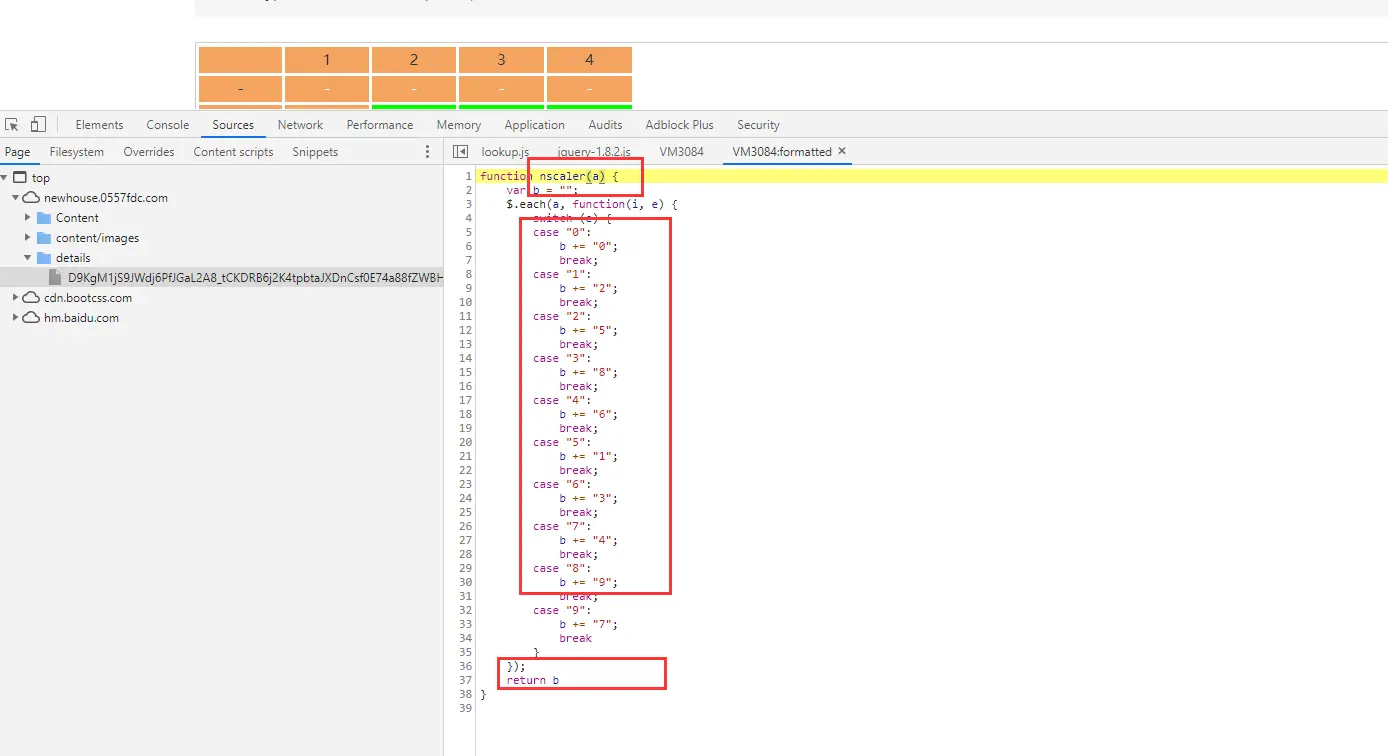This screenshot has width=1388, height=756.
Task: Open the Console panel
Action: tap(168, 125)
